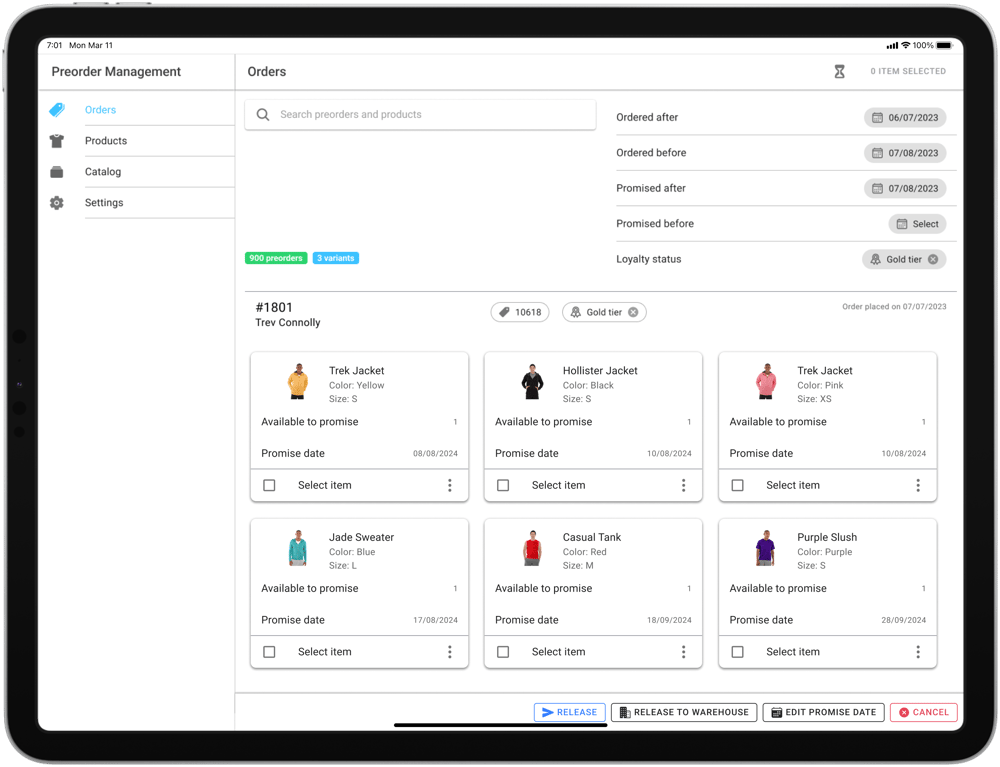Screen dimensions: 1000x767
Task: Click order number #1801
Action: tap(274, 307)
